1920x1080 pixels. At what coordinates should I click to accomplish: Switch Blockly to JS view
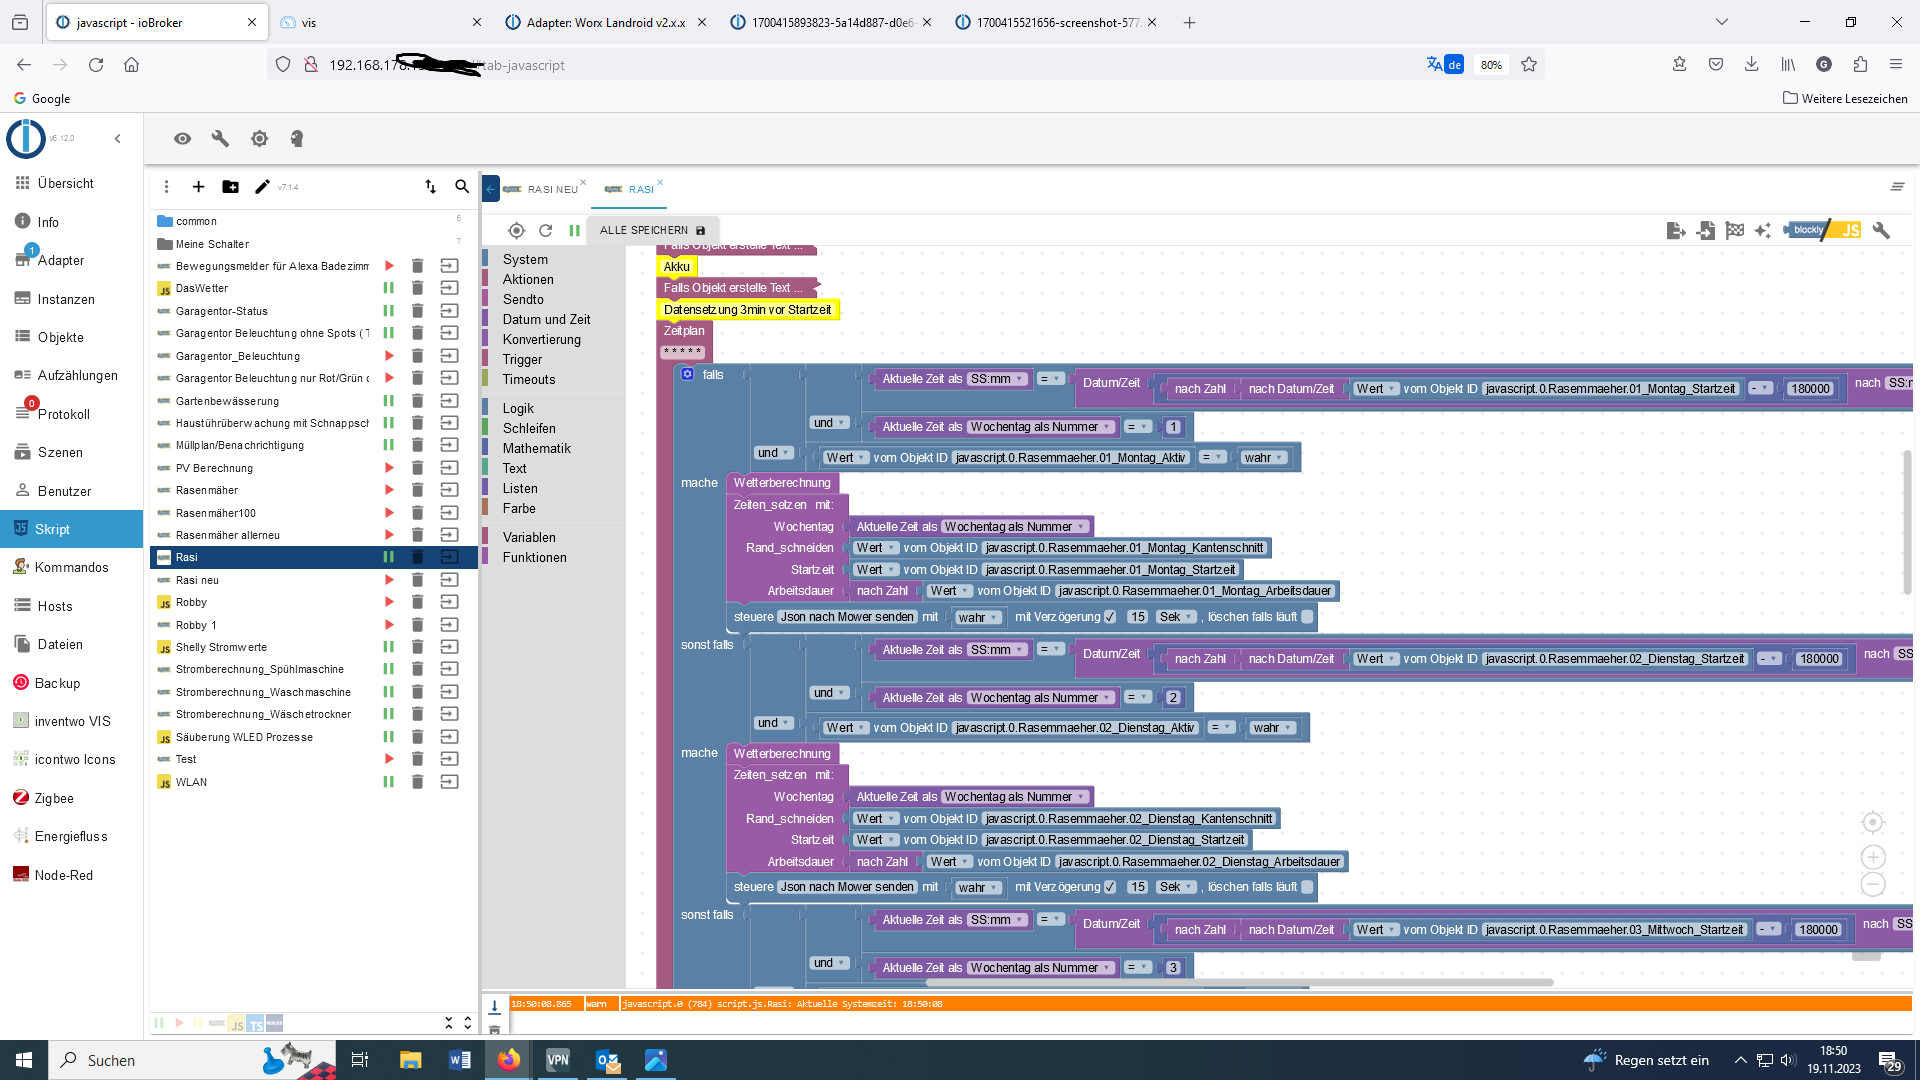pyautogui.click(x=1824, y=230)
